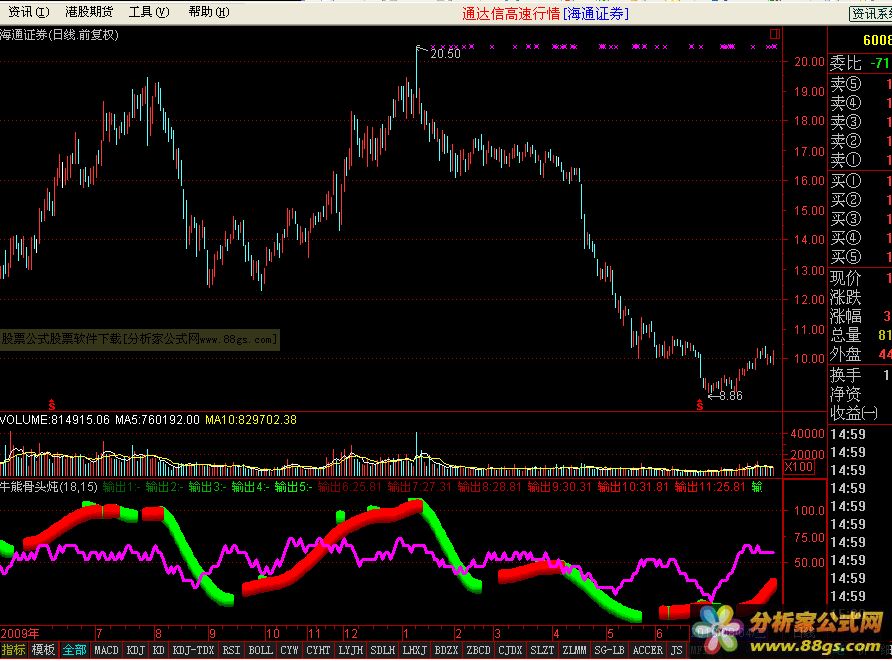Click the 卖⑤ ask row
Image resolution: width=892 pixels, height=661 pixels.
860,84
